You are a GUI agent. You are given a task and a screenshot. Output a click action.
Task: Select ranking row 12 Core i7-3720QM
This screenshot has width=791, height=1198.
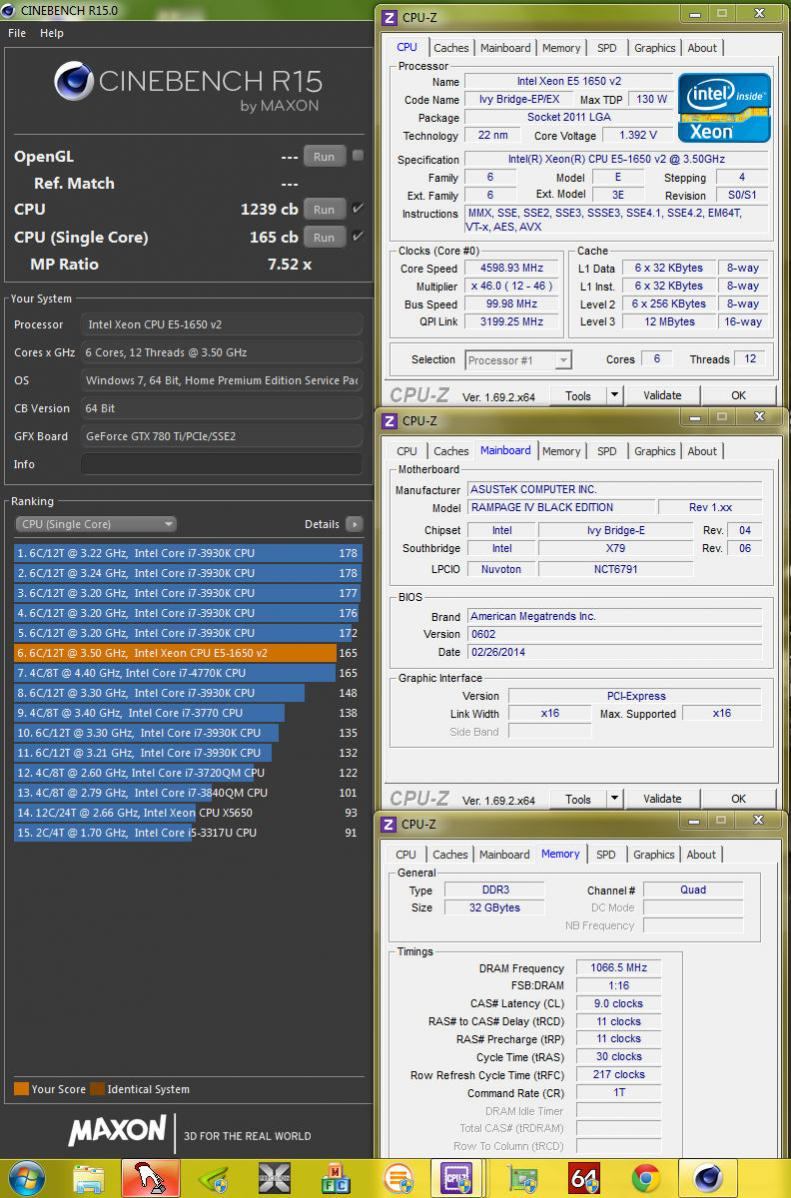[x=187, y=772]
